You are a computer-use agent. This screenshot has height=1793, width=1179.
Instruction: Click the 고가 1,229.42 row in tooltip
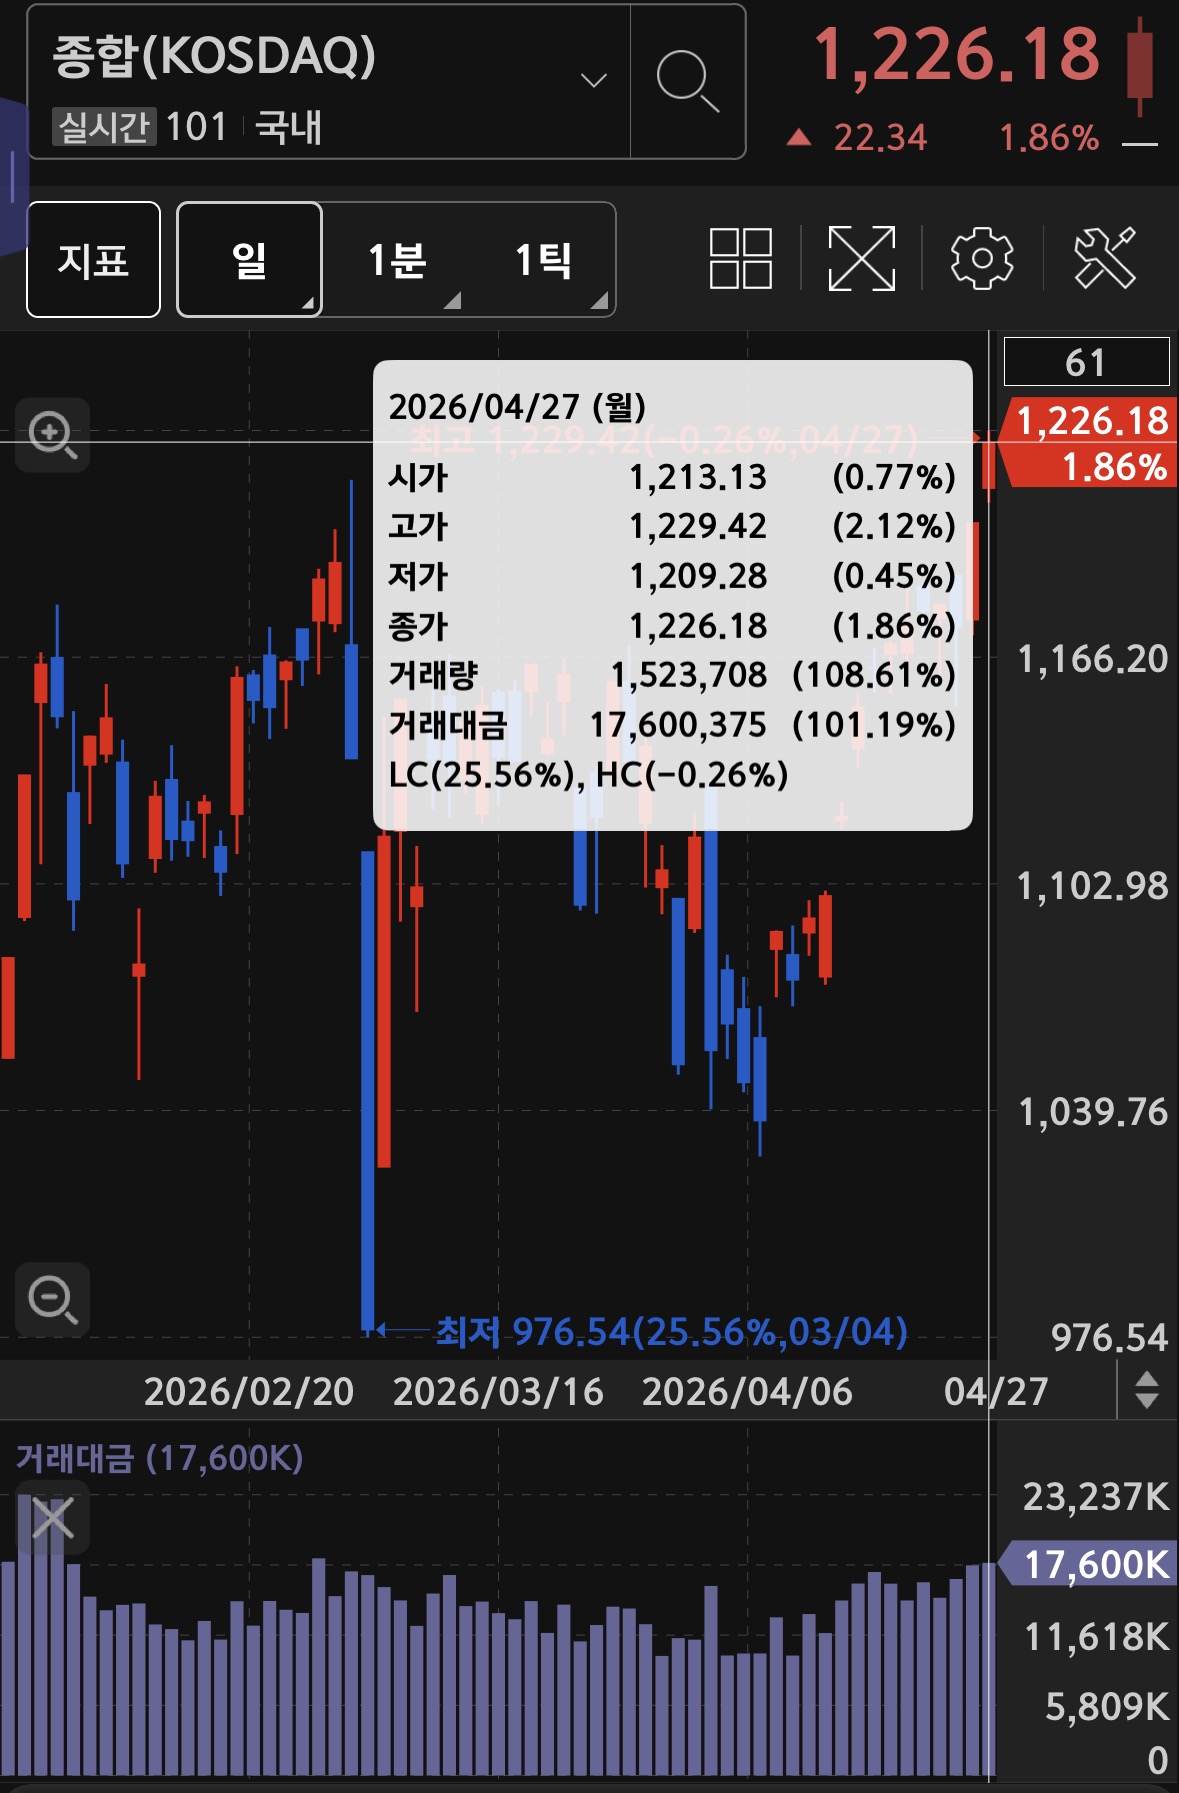pos(672,526)
